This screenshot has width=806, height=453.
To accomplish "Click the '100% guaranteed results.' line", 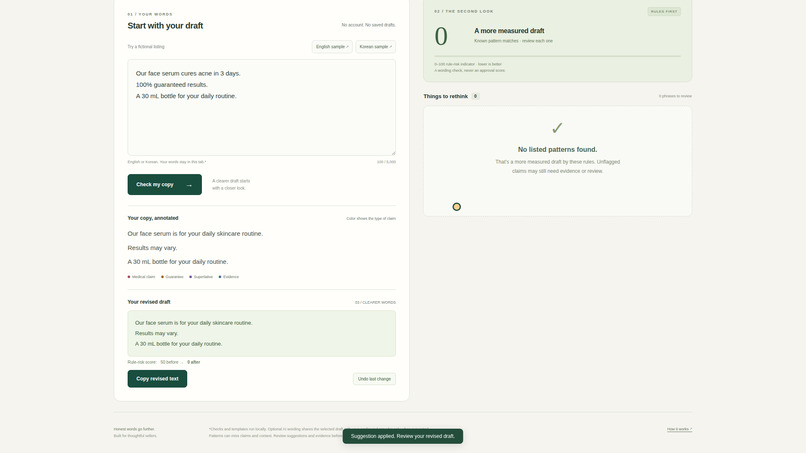I will point(172,85).
